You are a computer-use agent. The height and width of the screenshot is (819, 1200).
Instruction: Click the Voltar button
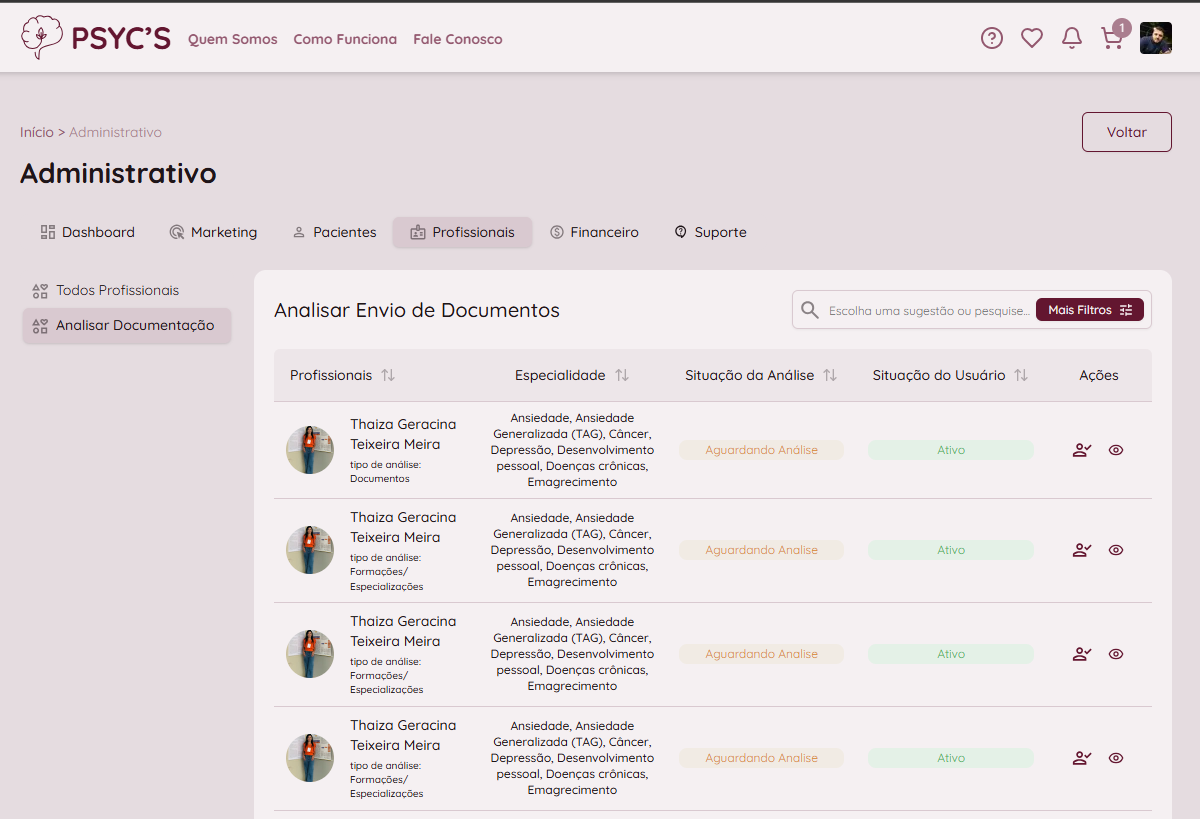pos(1126,132)
